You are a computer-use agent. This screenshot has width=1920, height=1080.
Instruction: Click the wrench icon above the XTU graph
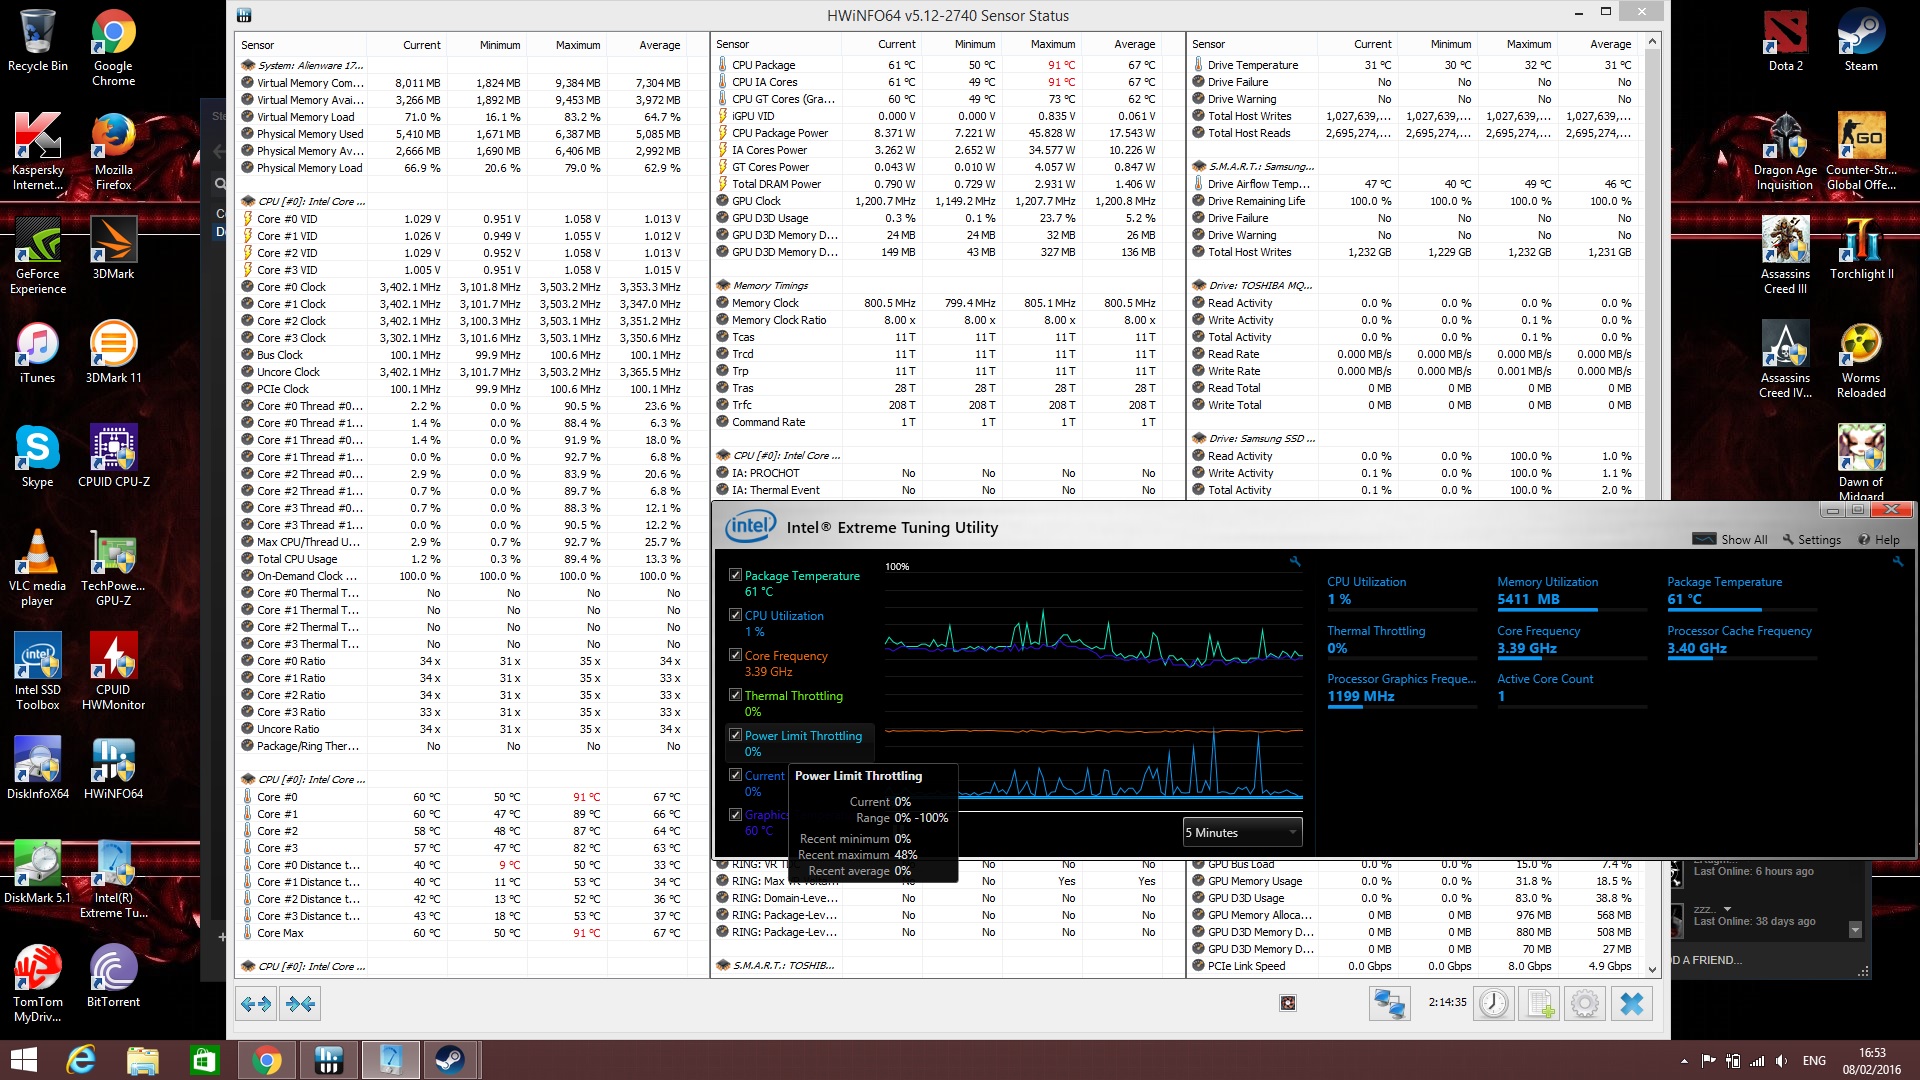coord(1295,562)
